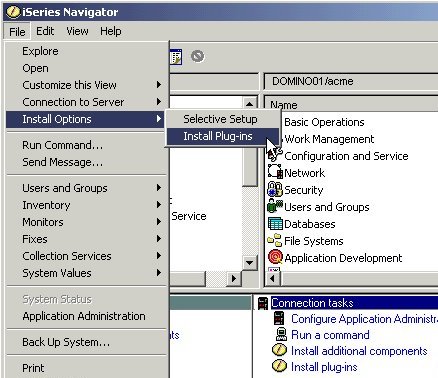Screen dimensions: 438x378
Task: Click the Databases table icon
Action: pyautogui.click(x=275, y=223)
